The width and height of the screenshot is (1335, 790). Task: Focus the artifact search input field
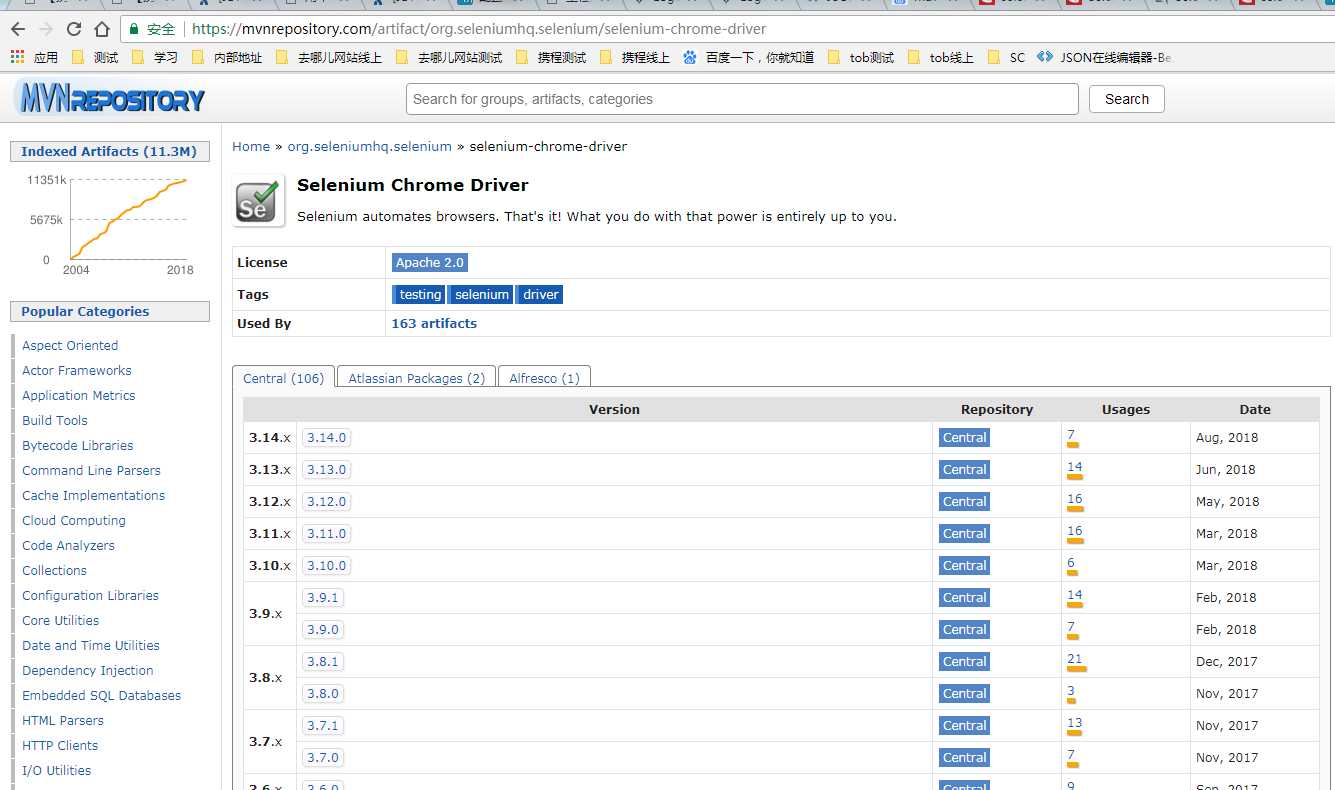(x=742, y=99)
